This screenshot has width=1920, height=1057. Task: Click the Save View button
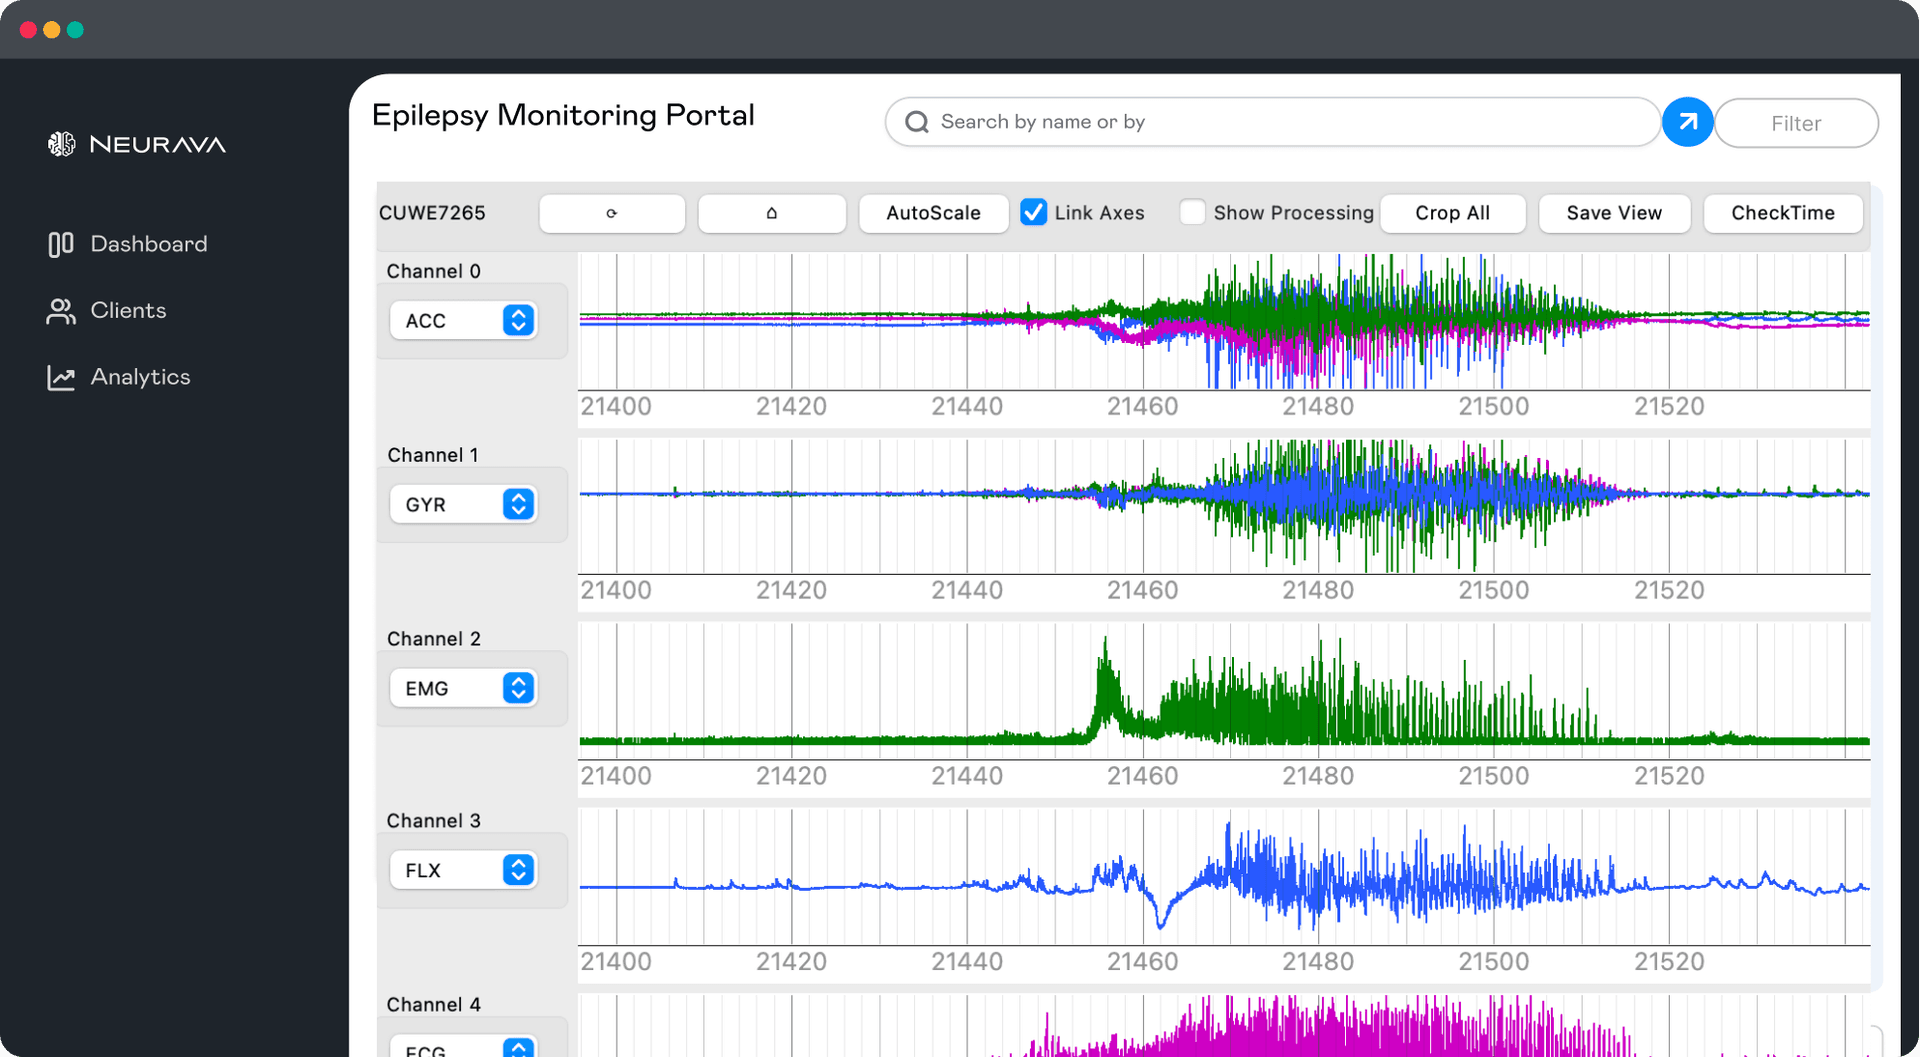(1613, 213)
